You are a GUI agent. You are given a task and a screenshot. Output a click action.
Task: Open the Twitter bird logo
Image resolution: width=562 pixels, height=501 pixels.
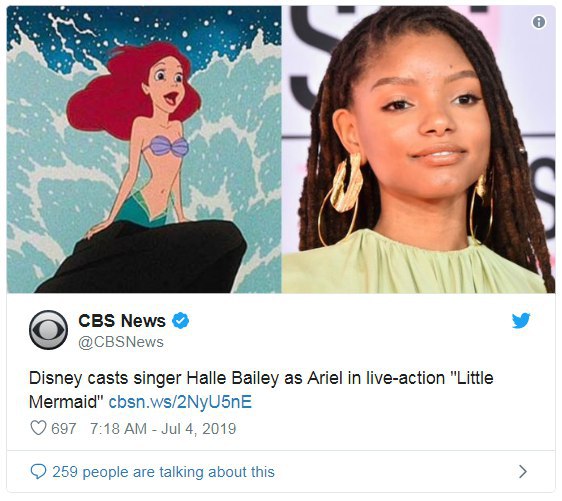(521, 320)
